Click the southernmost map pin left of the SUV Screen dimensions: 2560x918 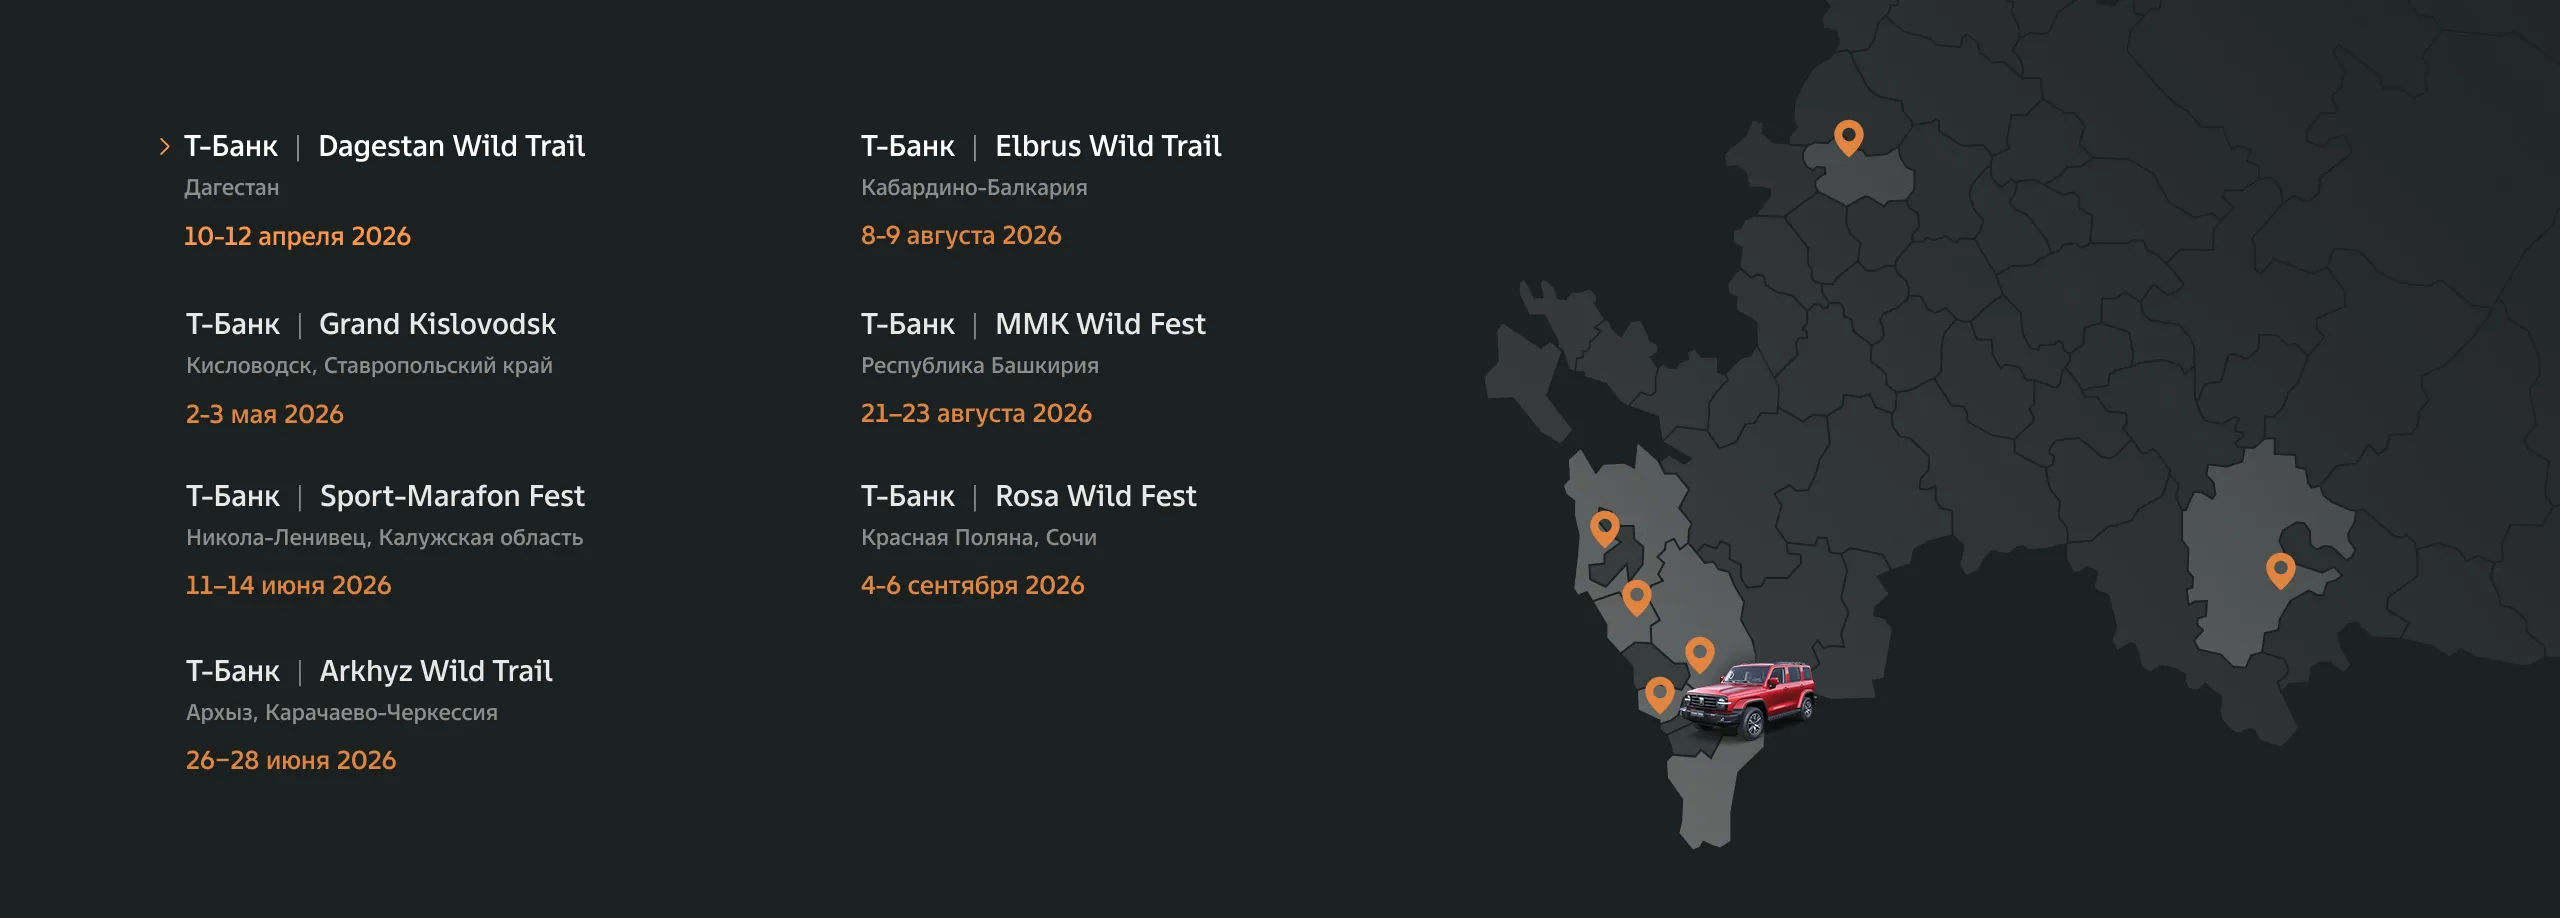point(1659,693)
